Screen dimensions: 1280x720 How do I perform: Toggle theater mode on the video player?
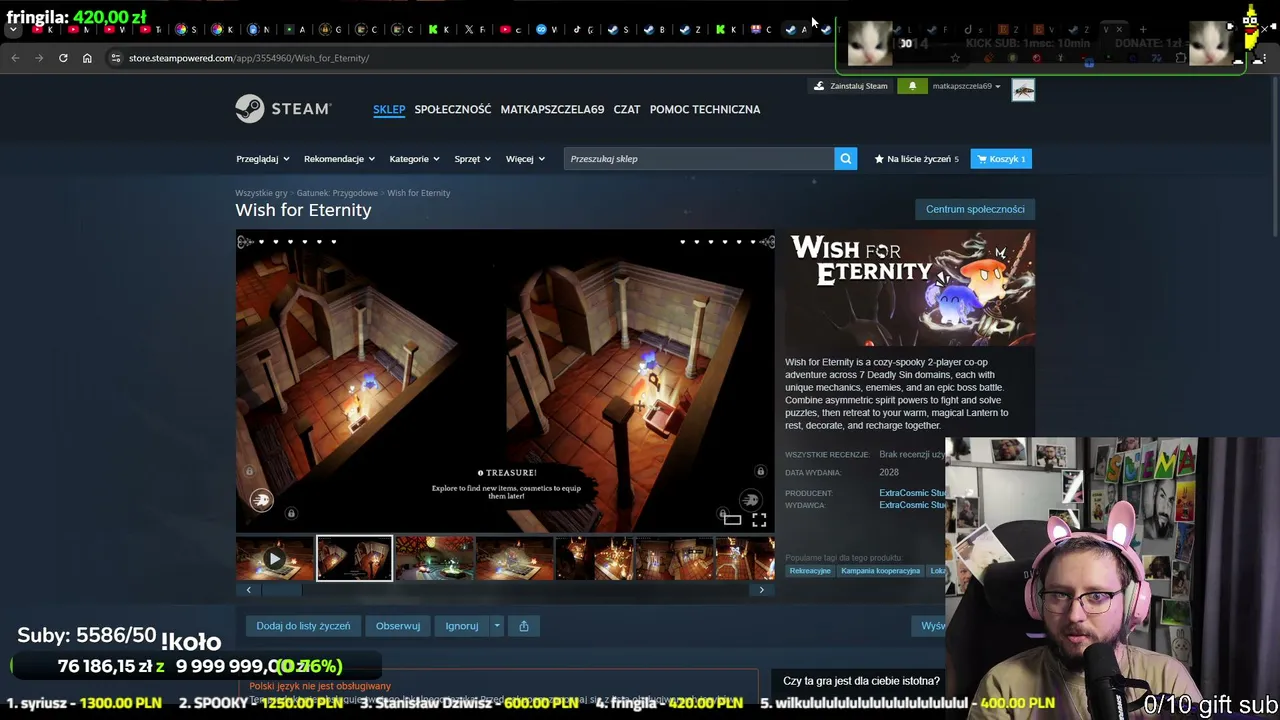[733, 519]
